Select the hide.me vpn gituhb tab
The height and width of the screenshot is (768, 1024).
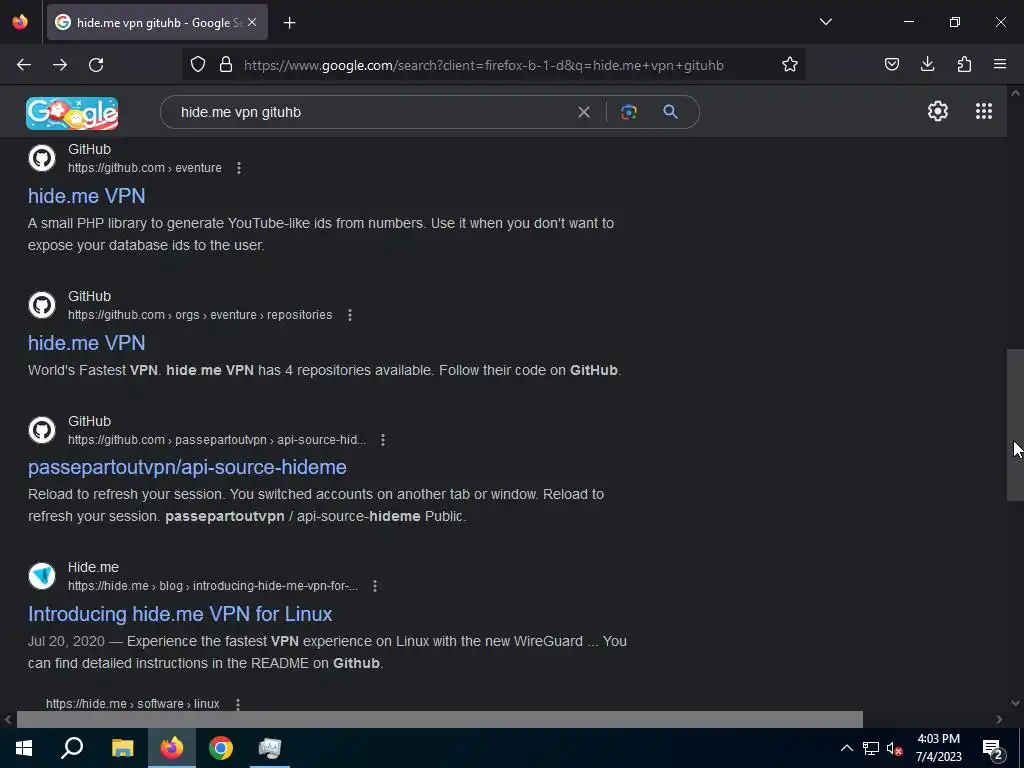157,23
